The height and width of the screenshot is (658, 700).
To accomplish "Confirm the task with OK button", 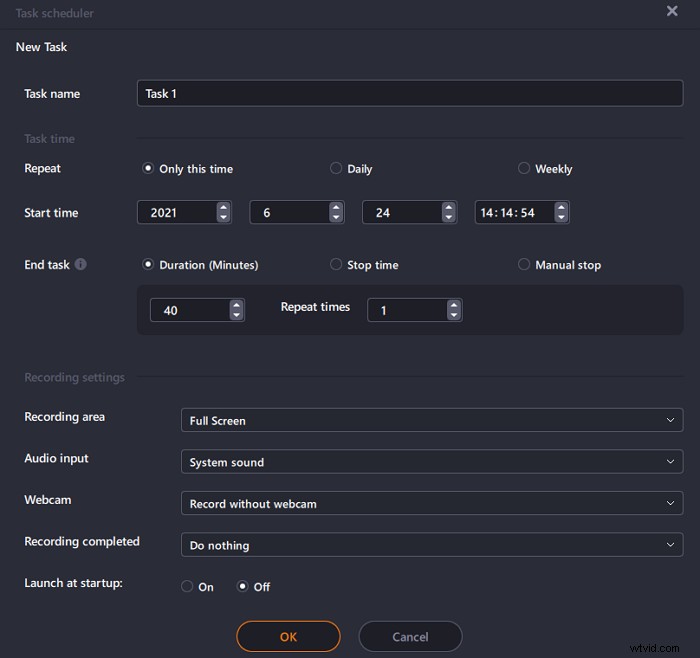I will point(288,636).
